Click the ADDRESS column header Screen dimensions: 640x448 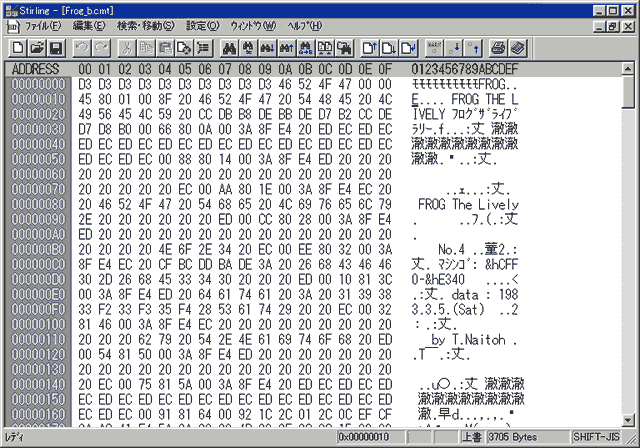[33, 69]
